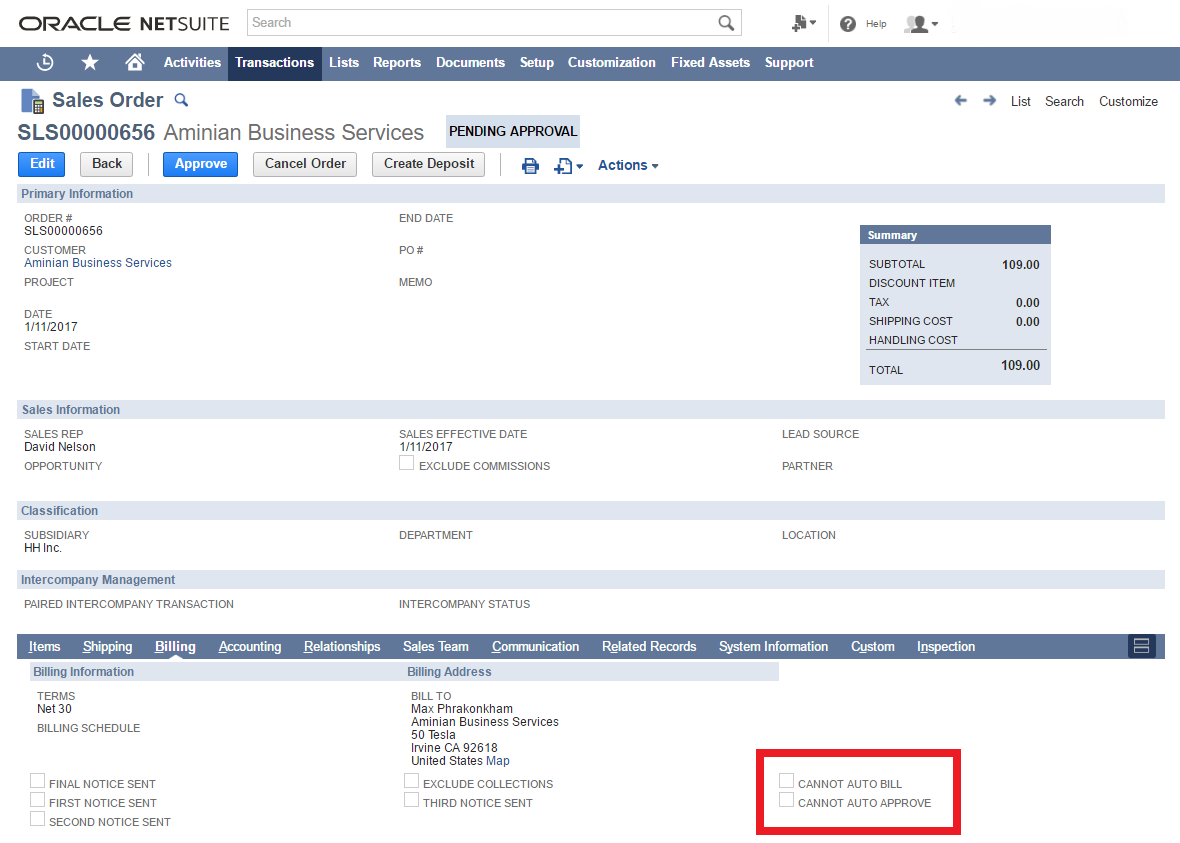Open the Map link in billing address
This screenshot has height=843, width=1180.
(497, 761)
